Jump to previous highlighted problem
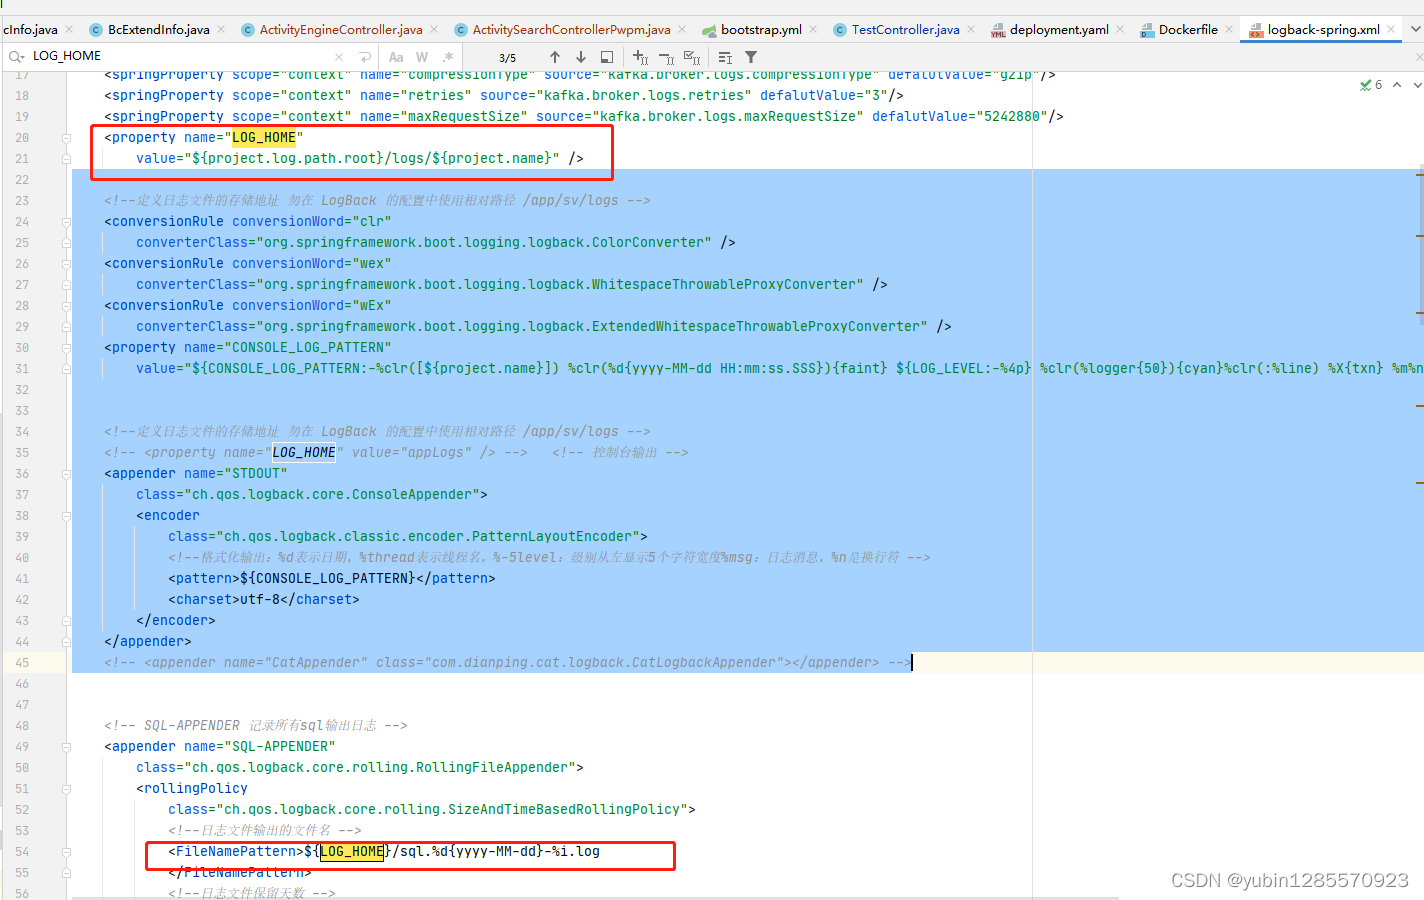 click(x=1397, y=85)
